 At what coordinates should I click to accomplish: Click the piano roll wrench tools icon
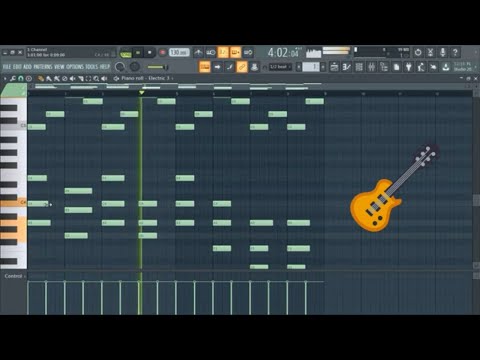tap(13, 79)
